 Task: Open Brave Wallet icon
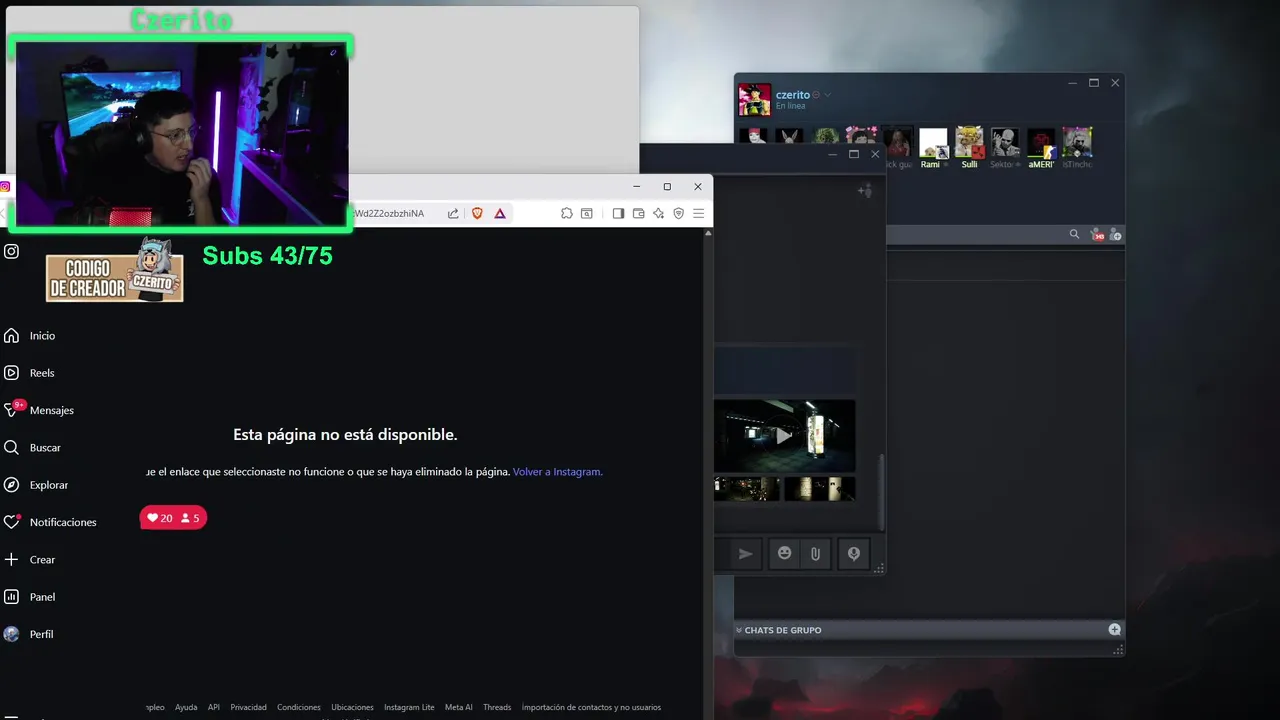(638, 213)
